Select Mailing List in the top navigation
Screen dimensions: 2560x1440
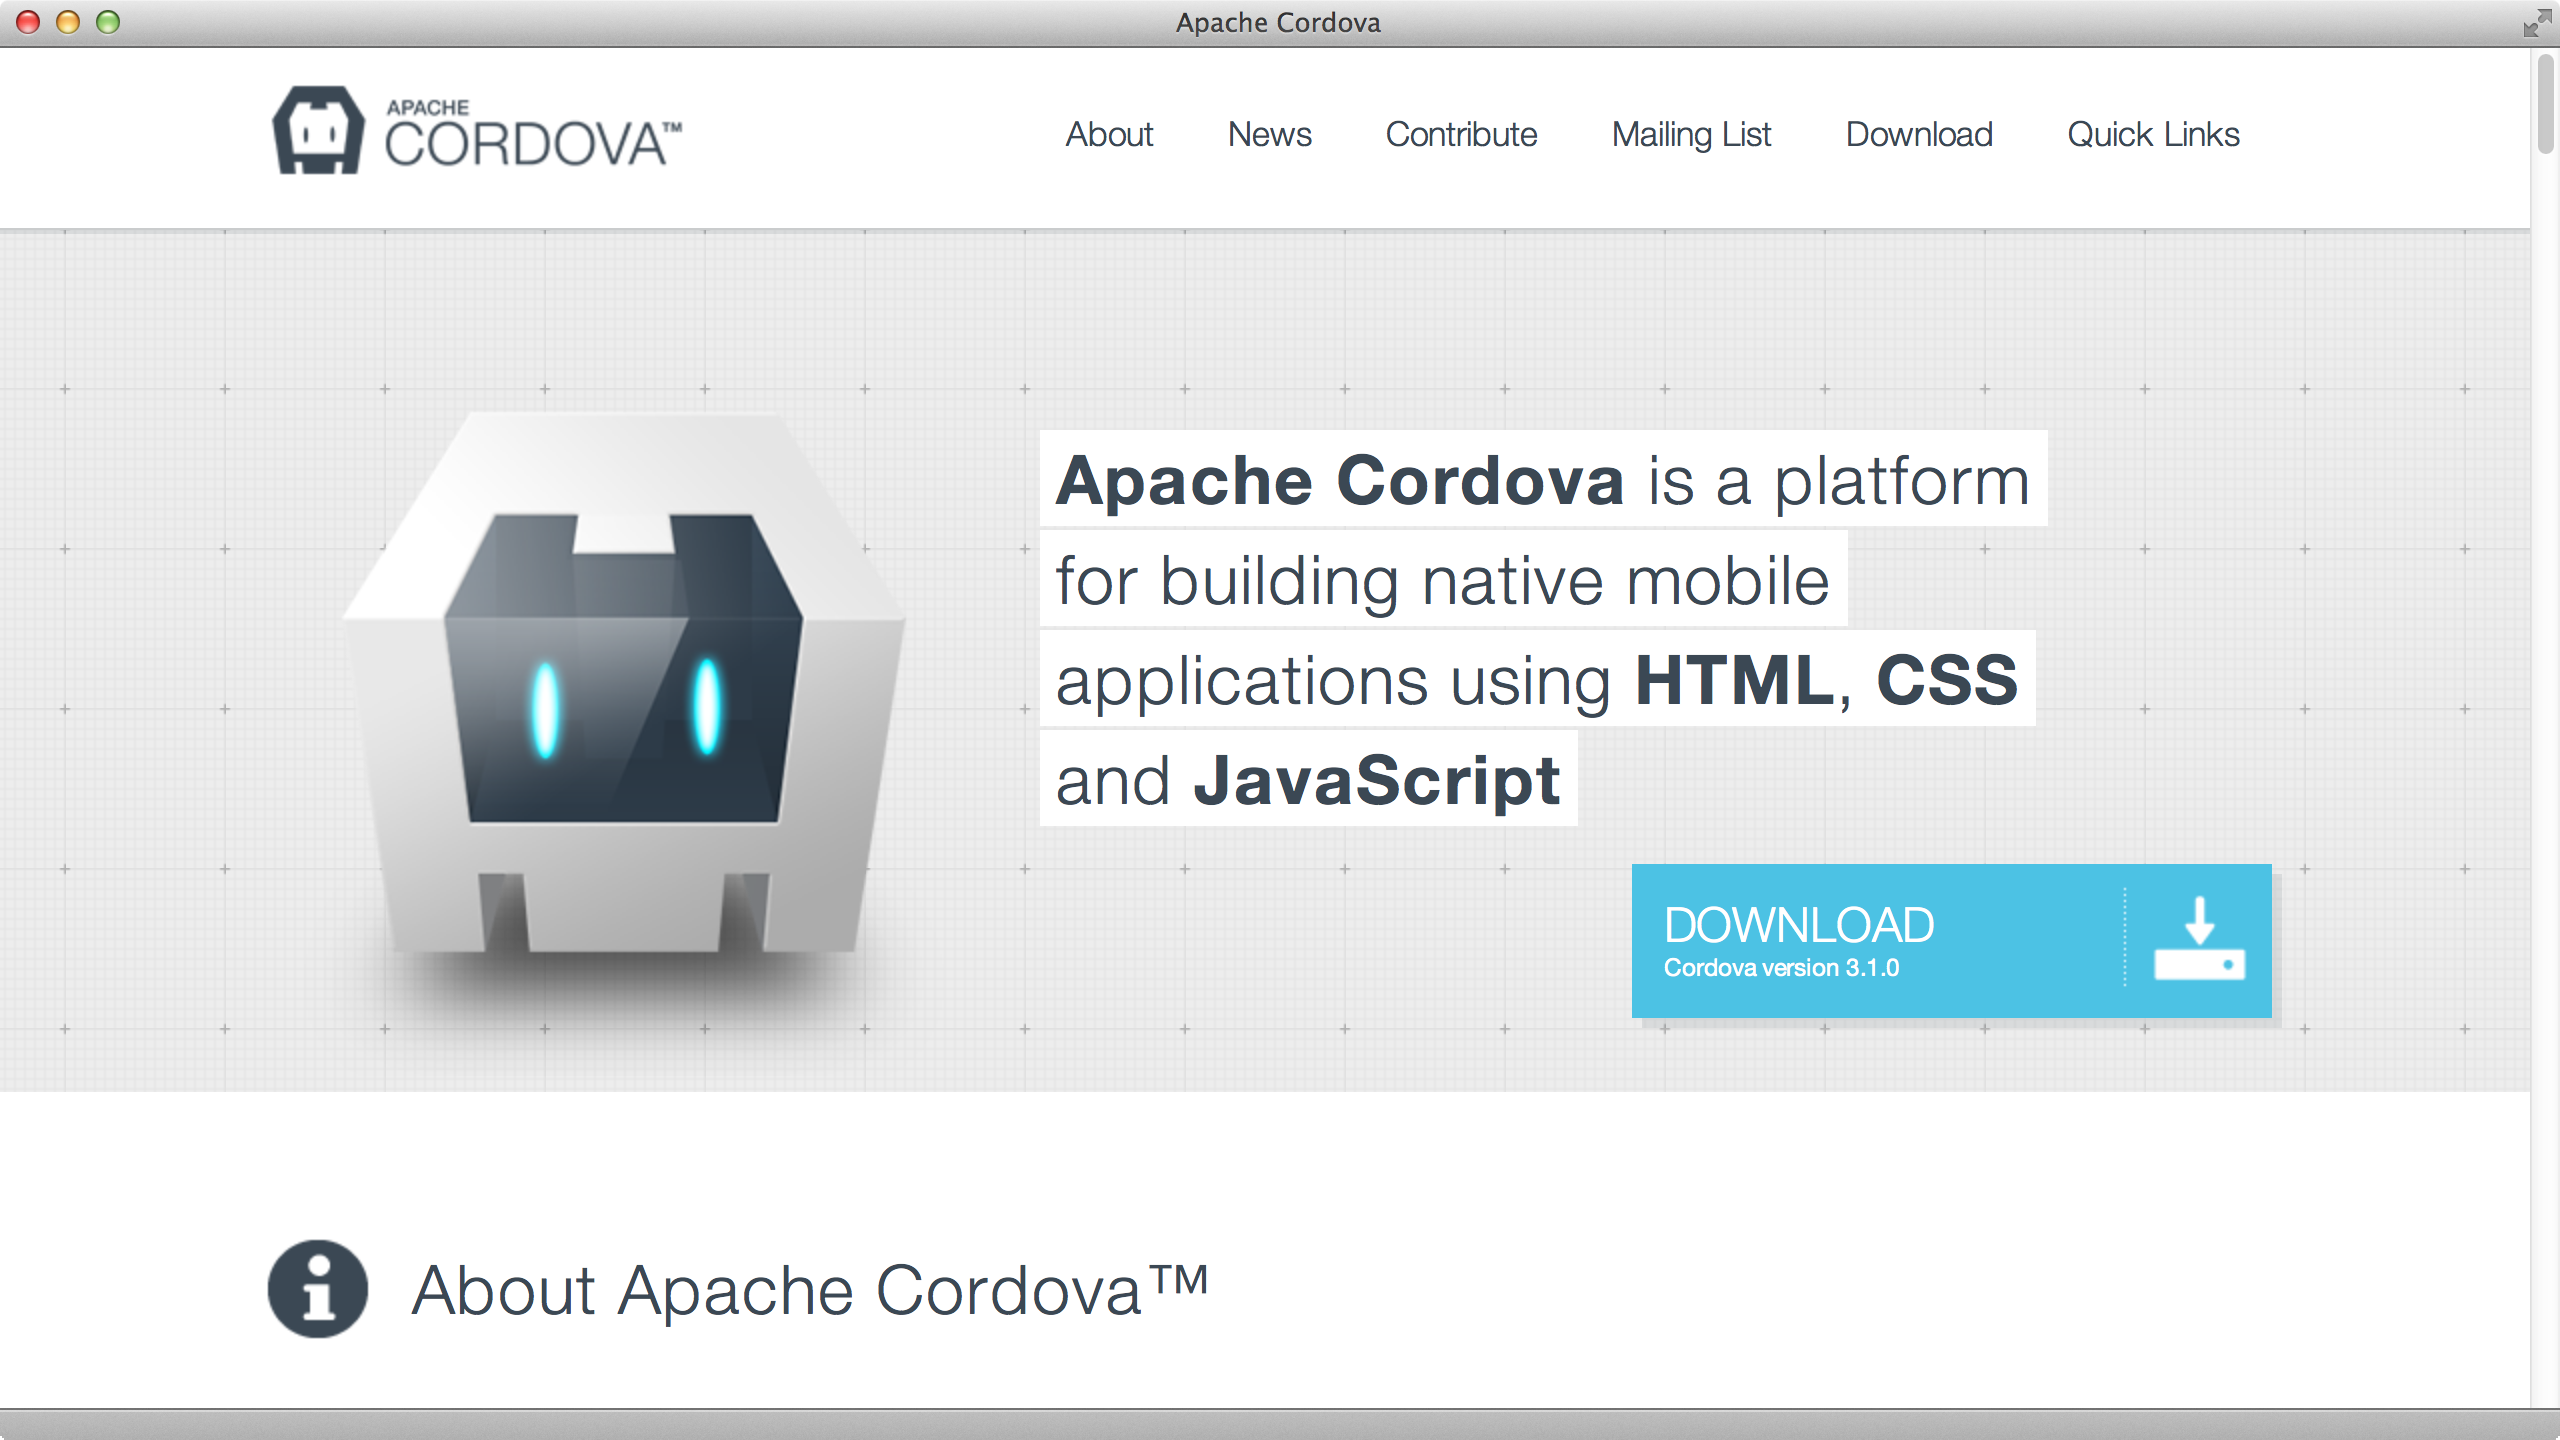(1691, 134)
